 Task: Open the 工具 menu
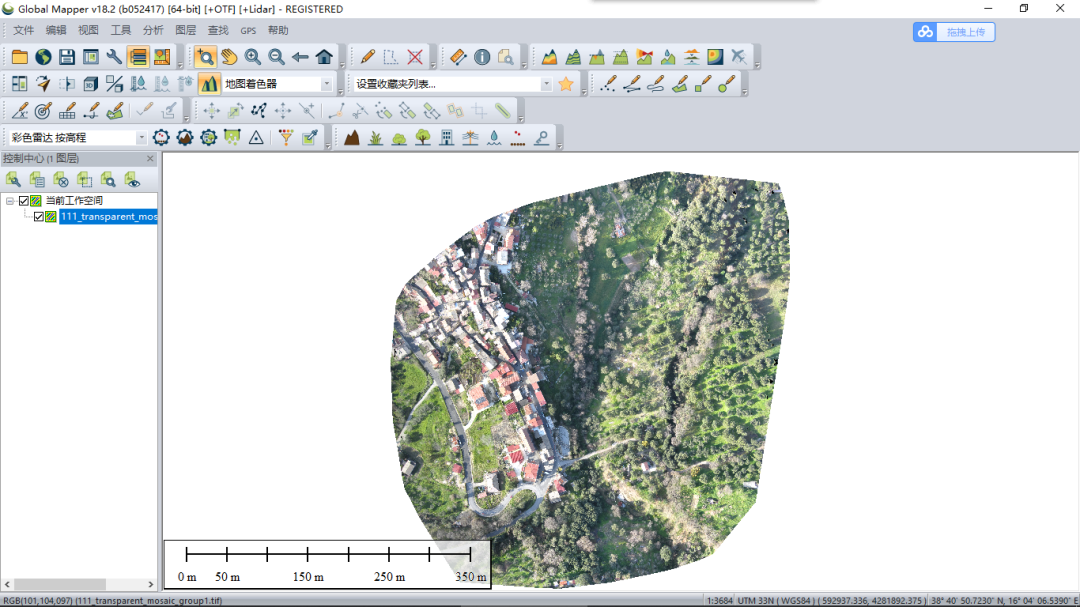(121, 30)
